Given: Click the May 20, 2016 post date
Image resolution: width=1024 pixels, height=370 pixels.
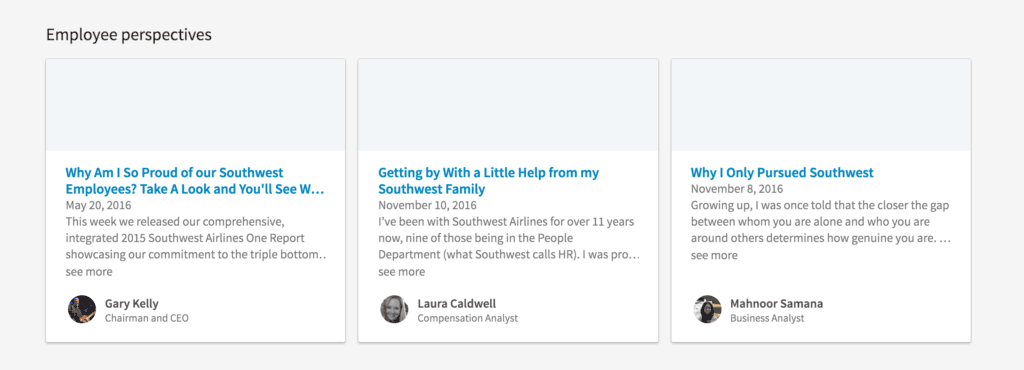Looking at the screenshot, I should [x=98, y=205].
